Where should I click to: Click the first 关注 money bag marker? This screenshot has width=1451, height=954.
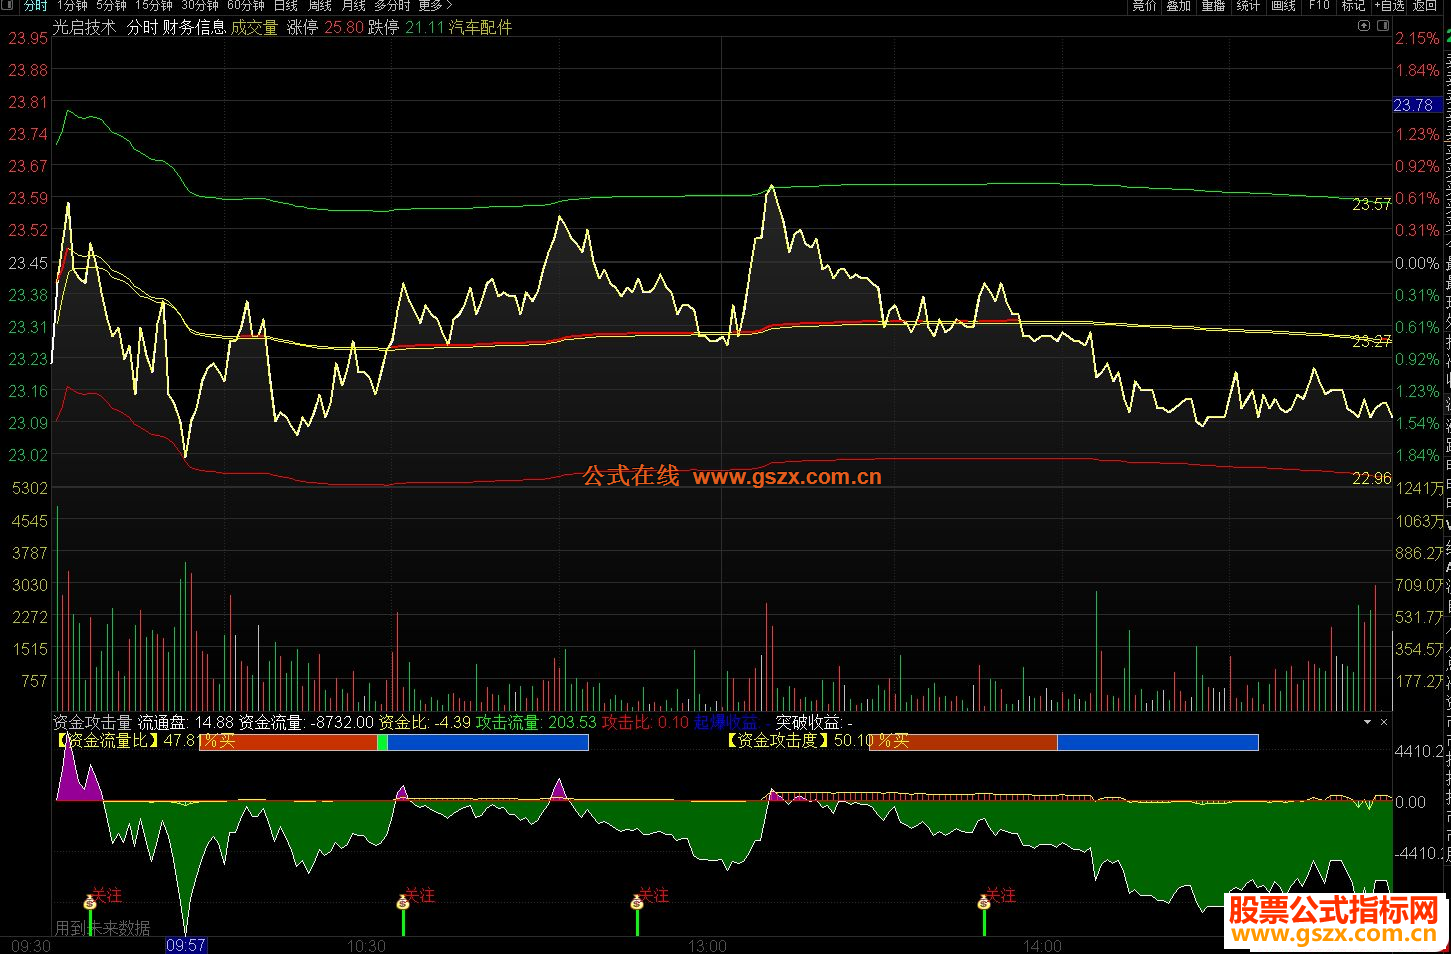pos(90,903)
